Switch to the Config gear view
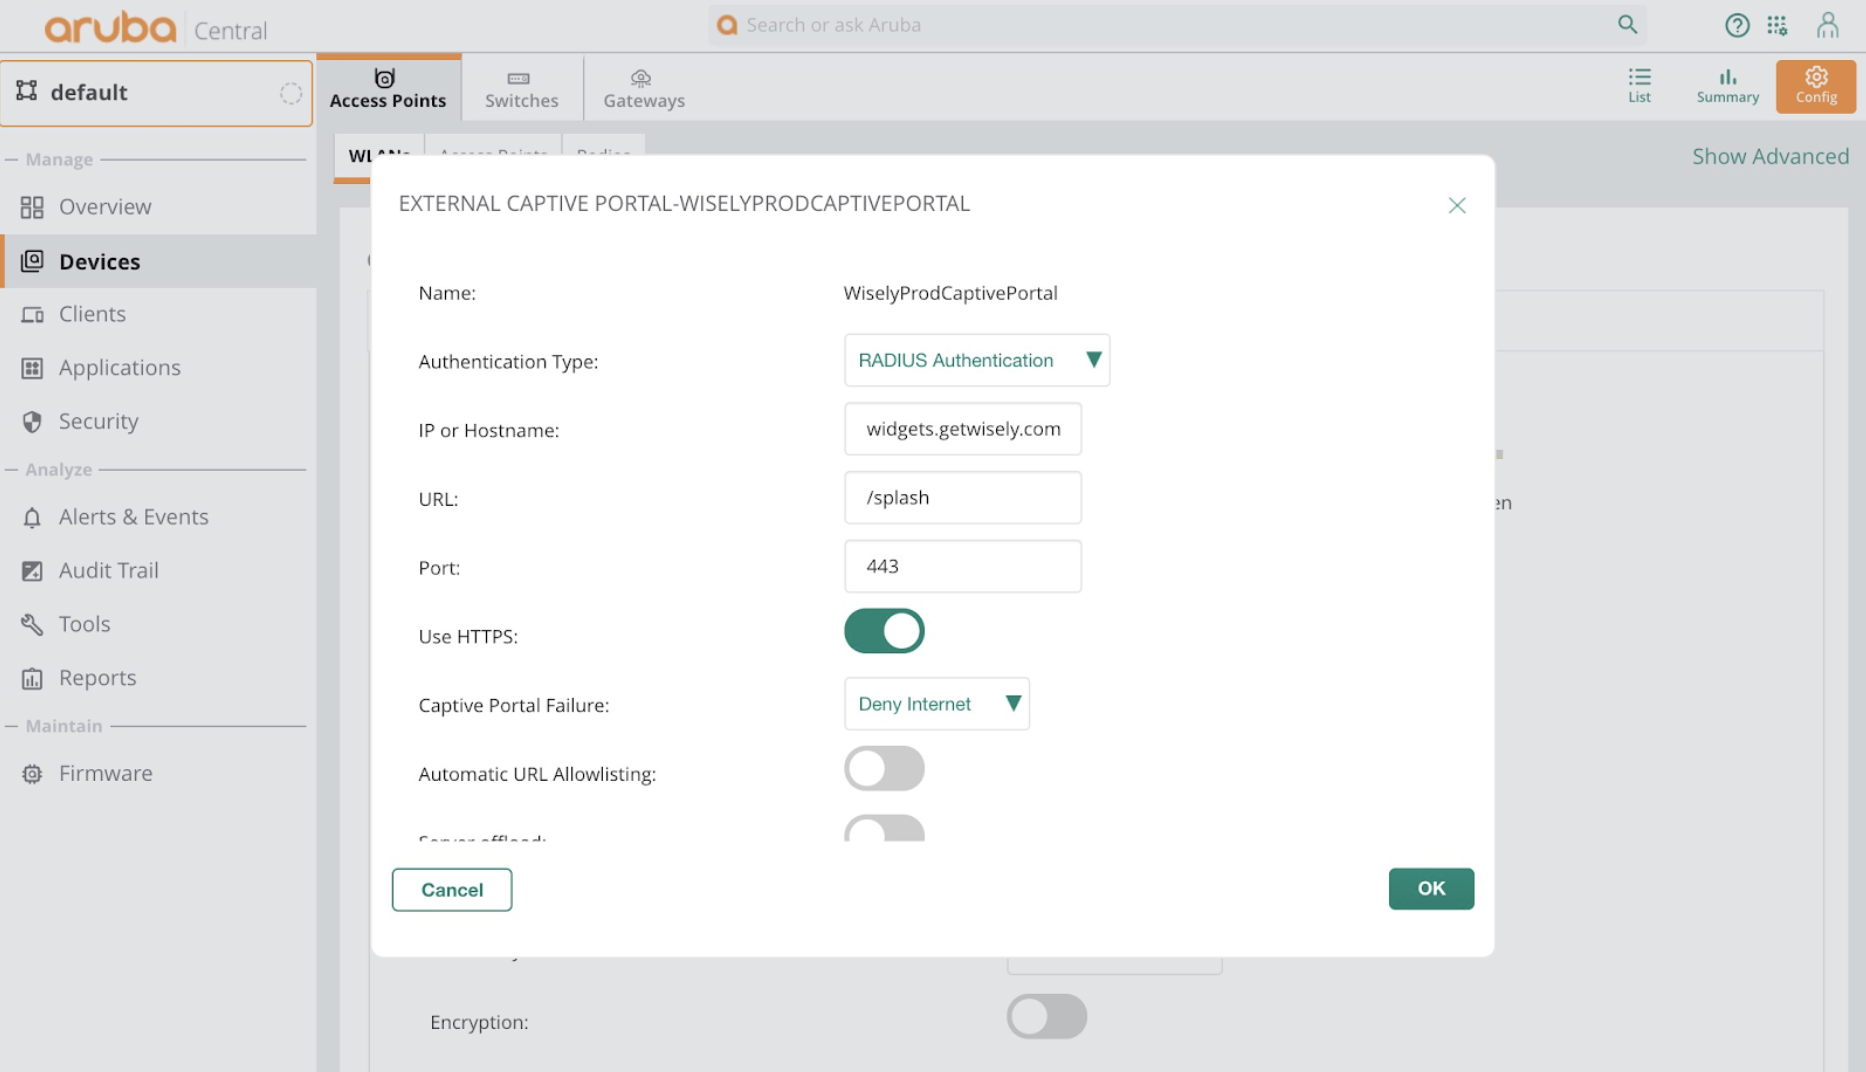1866x1072 pixels. pos(1815,86)
